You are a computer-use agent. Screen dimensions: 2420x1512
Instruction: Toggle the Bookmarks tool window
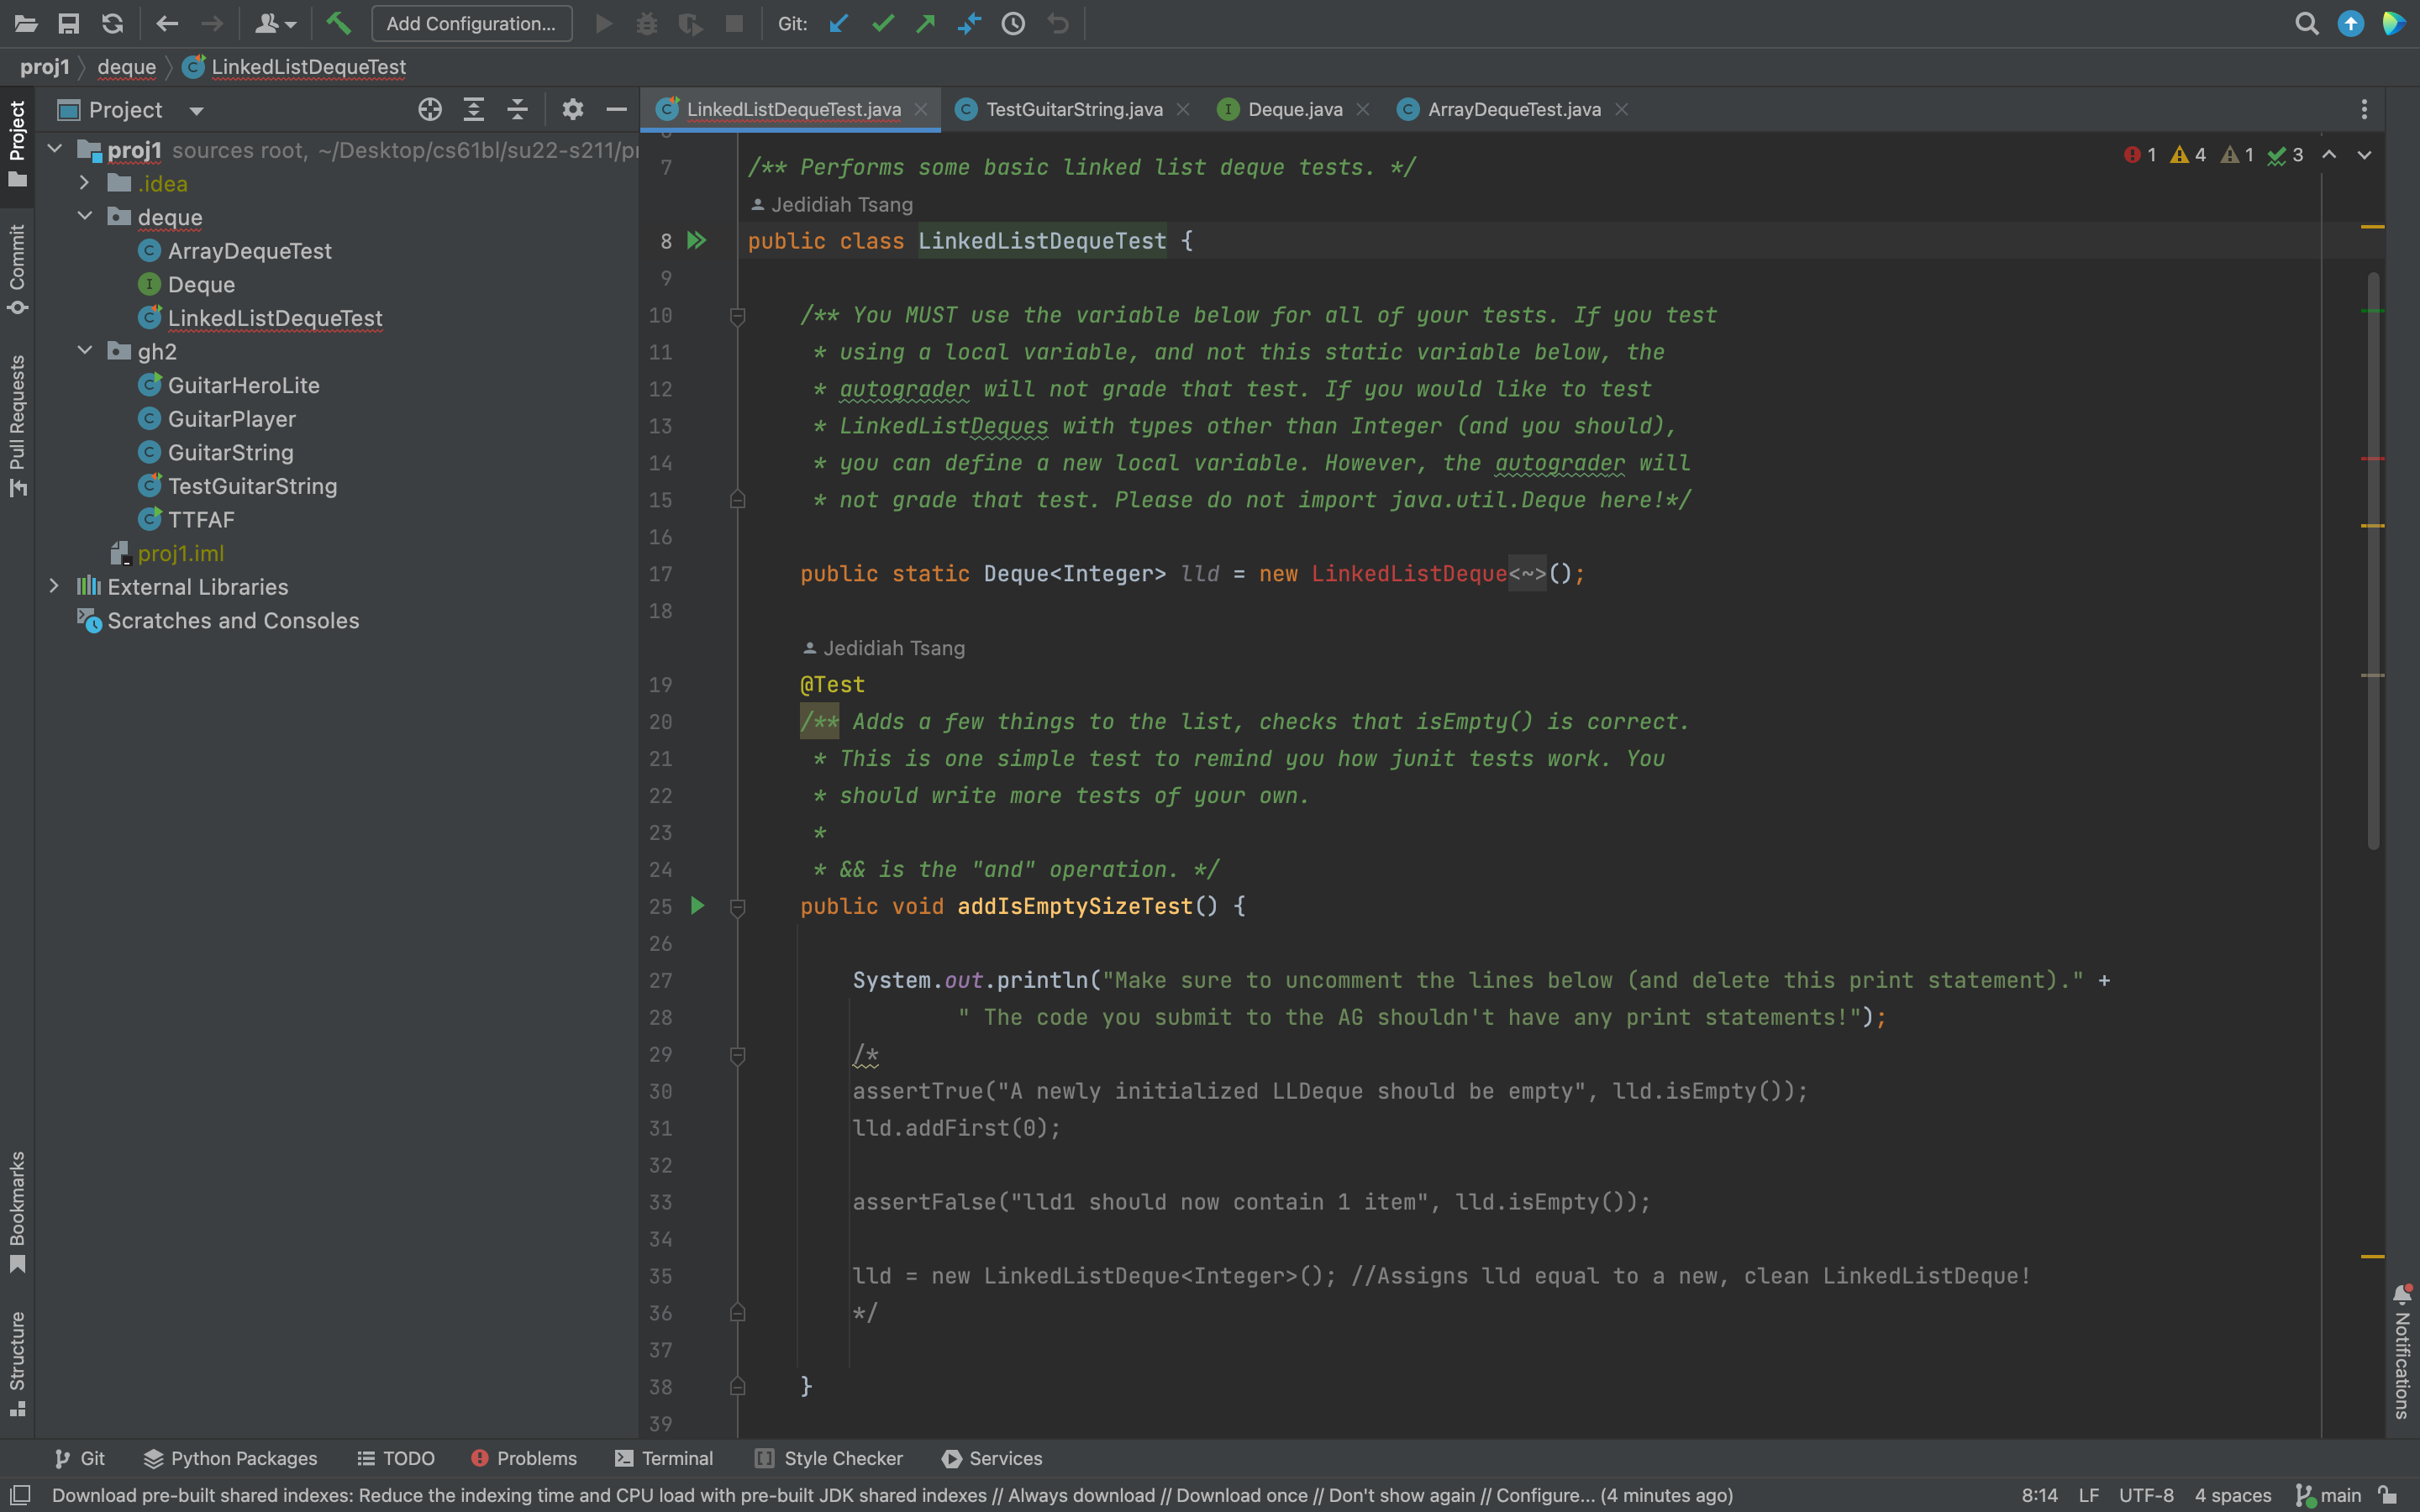pyautogui.click(x=17, y=1211)
